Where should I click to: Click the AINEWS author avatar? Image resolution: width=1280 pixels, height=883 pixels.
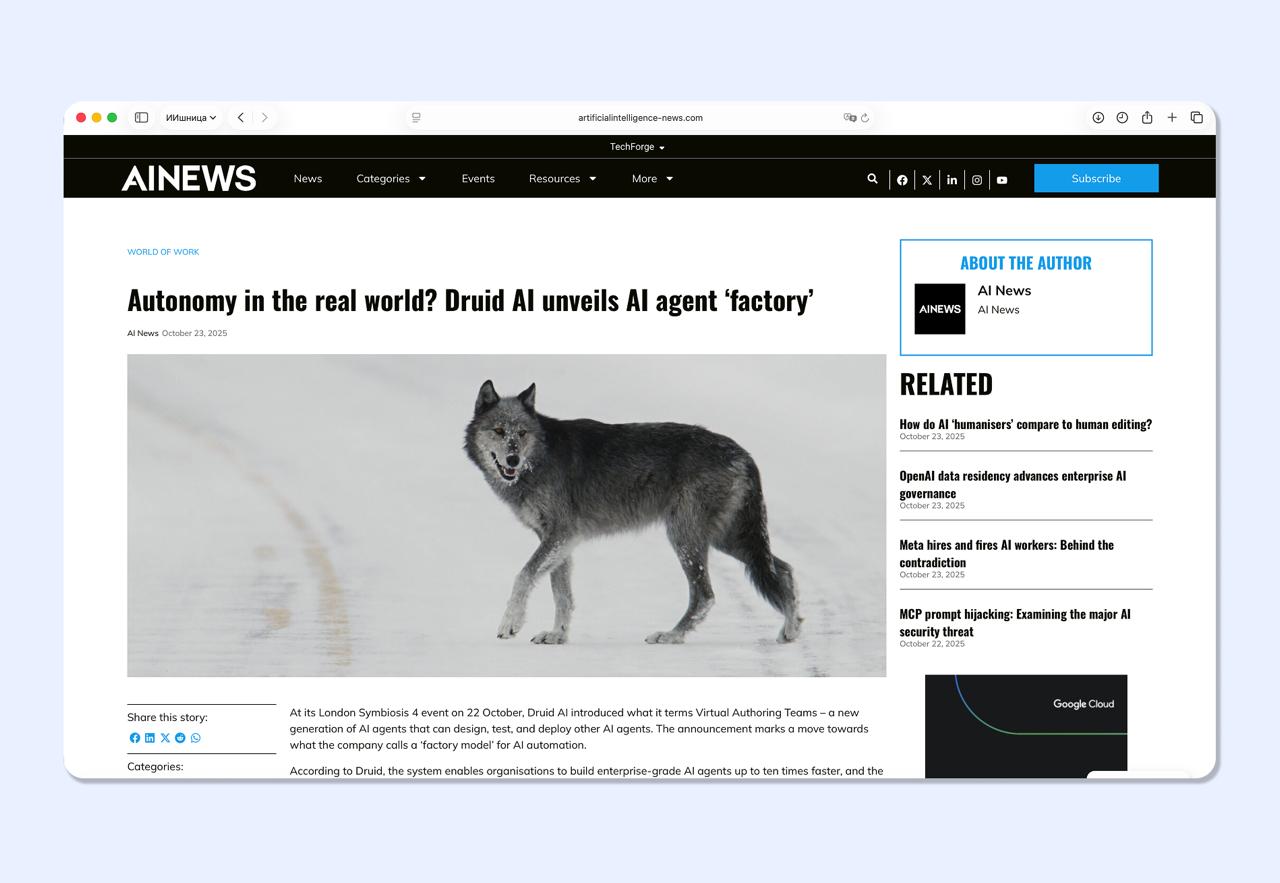[x=940, y=309]
